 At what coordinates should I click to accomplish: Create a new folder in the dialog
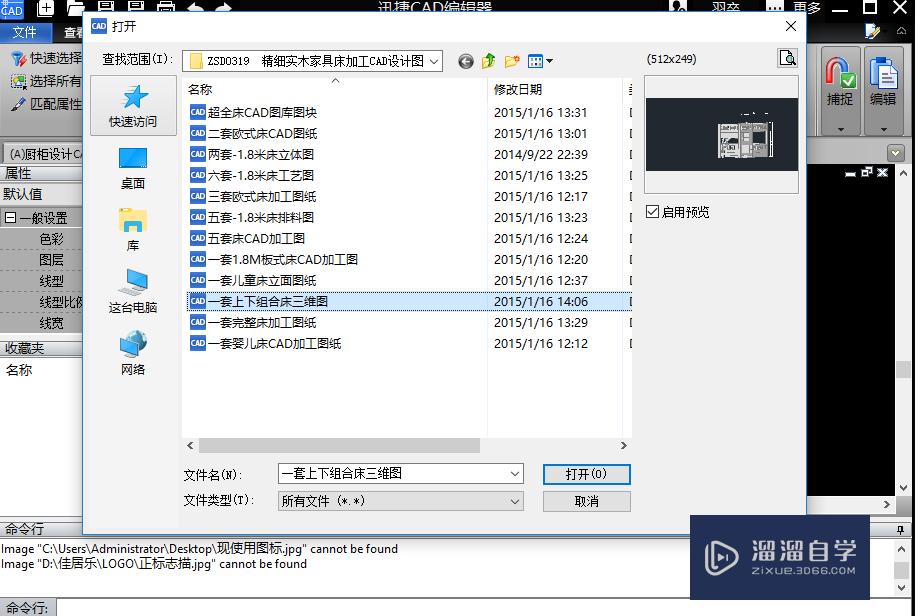[x=510, y=61]
